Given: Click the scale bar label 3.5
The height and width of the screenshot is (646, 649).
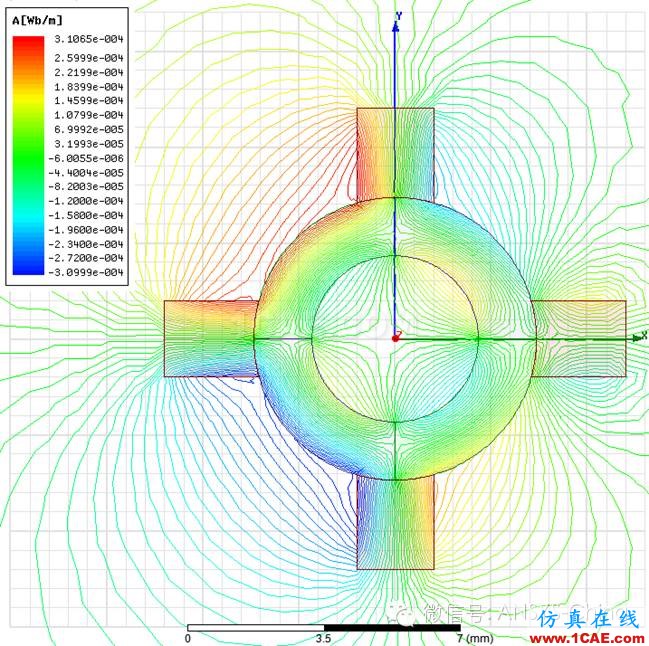Looking at the screenshot, I should 324,639.
